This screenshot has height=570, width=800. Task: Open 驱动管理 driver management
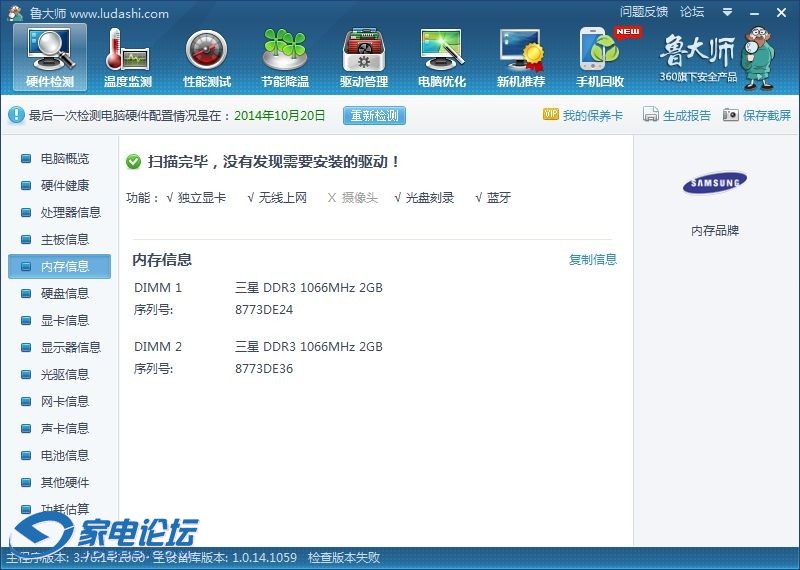click(364, 58)
